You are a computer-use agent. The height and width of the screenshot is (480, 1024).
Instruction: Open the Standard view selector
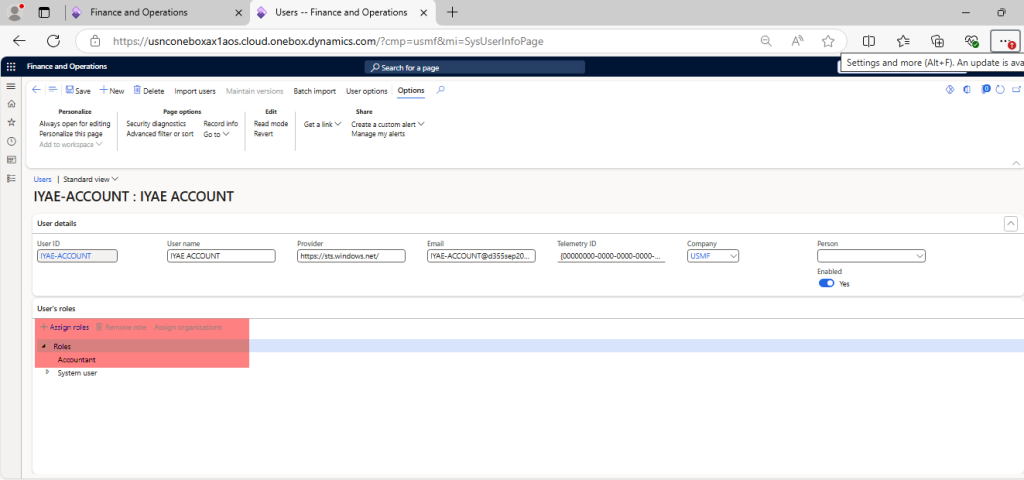coord(91,179)
